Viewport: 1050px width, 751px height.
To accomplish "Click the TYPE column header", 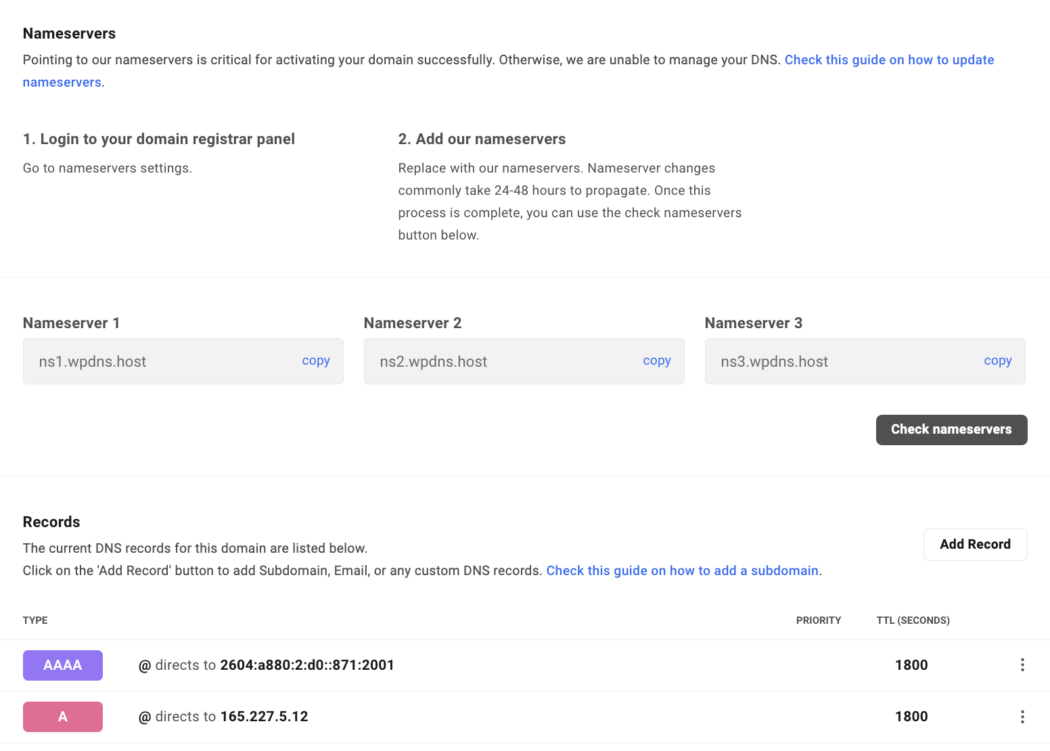I will click(x=35, y=620).
